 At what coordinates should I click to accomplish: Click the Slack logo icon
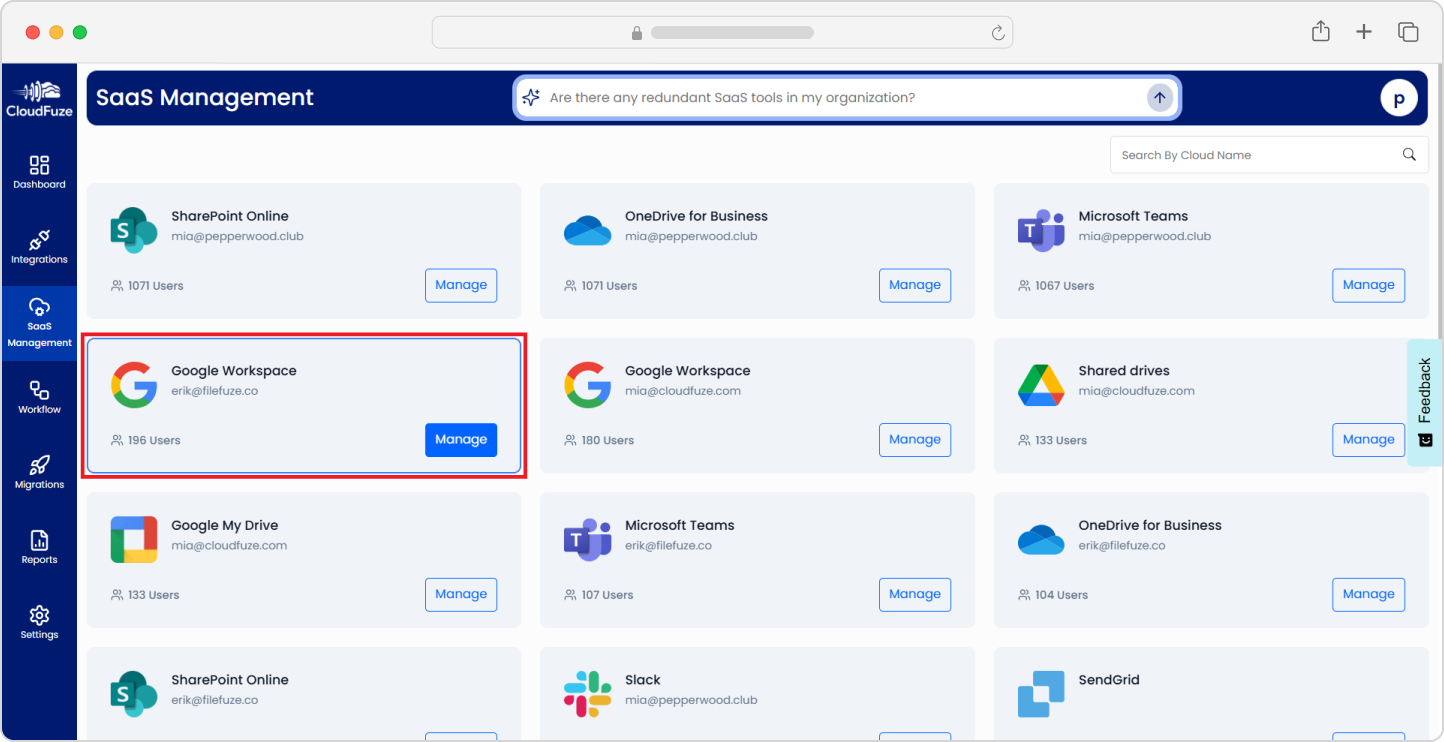click(x=587, y=694)
